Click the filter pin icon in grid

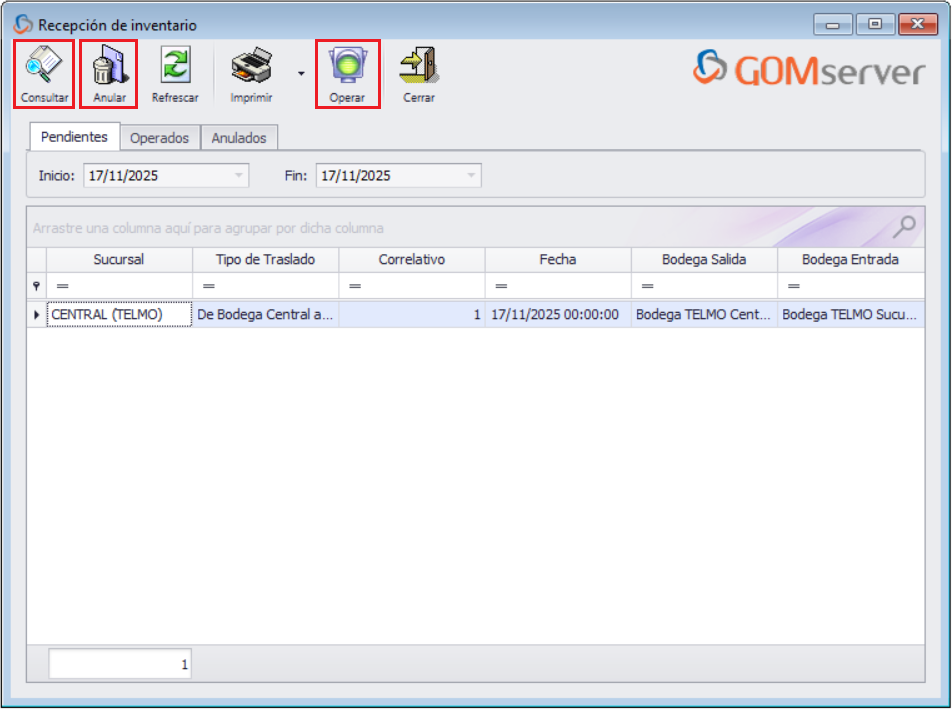point(35,285)
